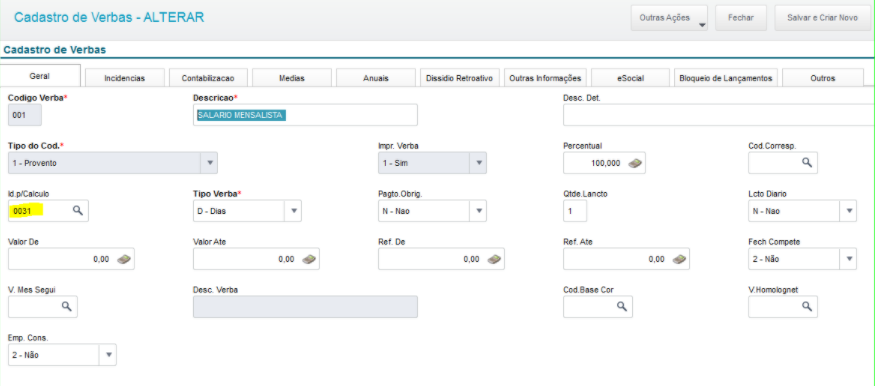
Task: Switch to the Incidencias tab
Action: click(124, 78)
